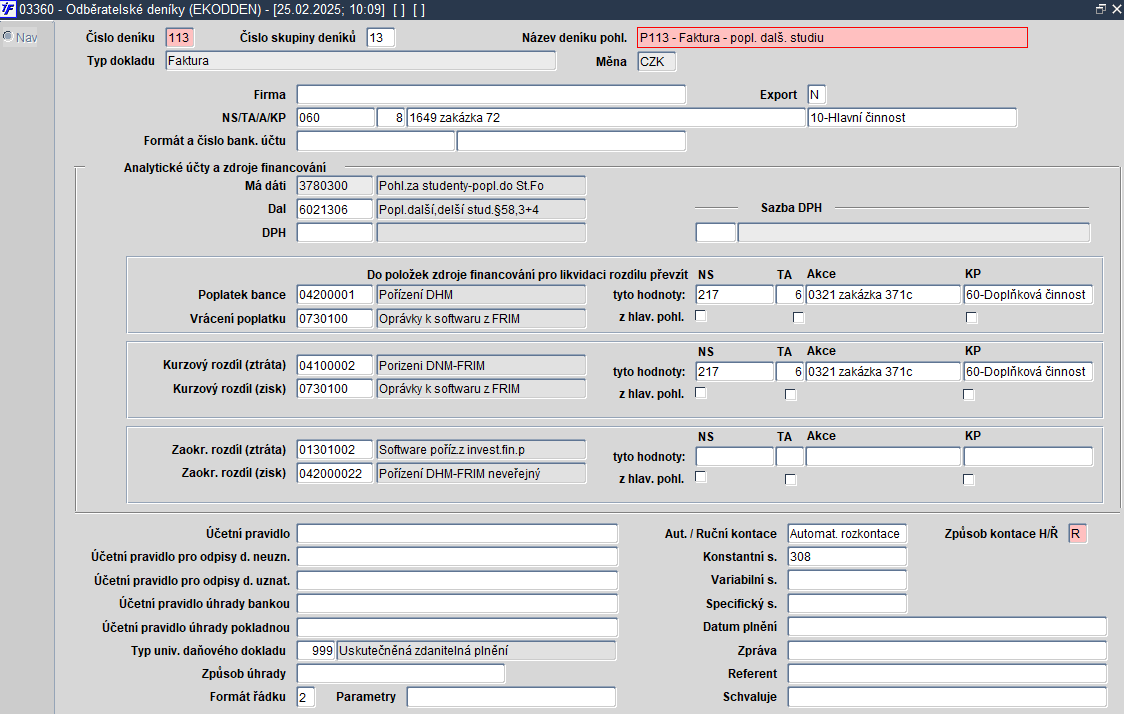Click the Má dáti account field 3780300
The image size is (1124, 714).
click(x=335, y=186)
